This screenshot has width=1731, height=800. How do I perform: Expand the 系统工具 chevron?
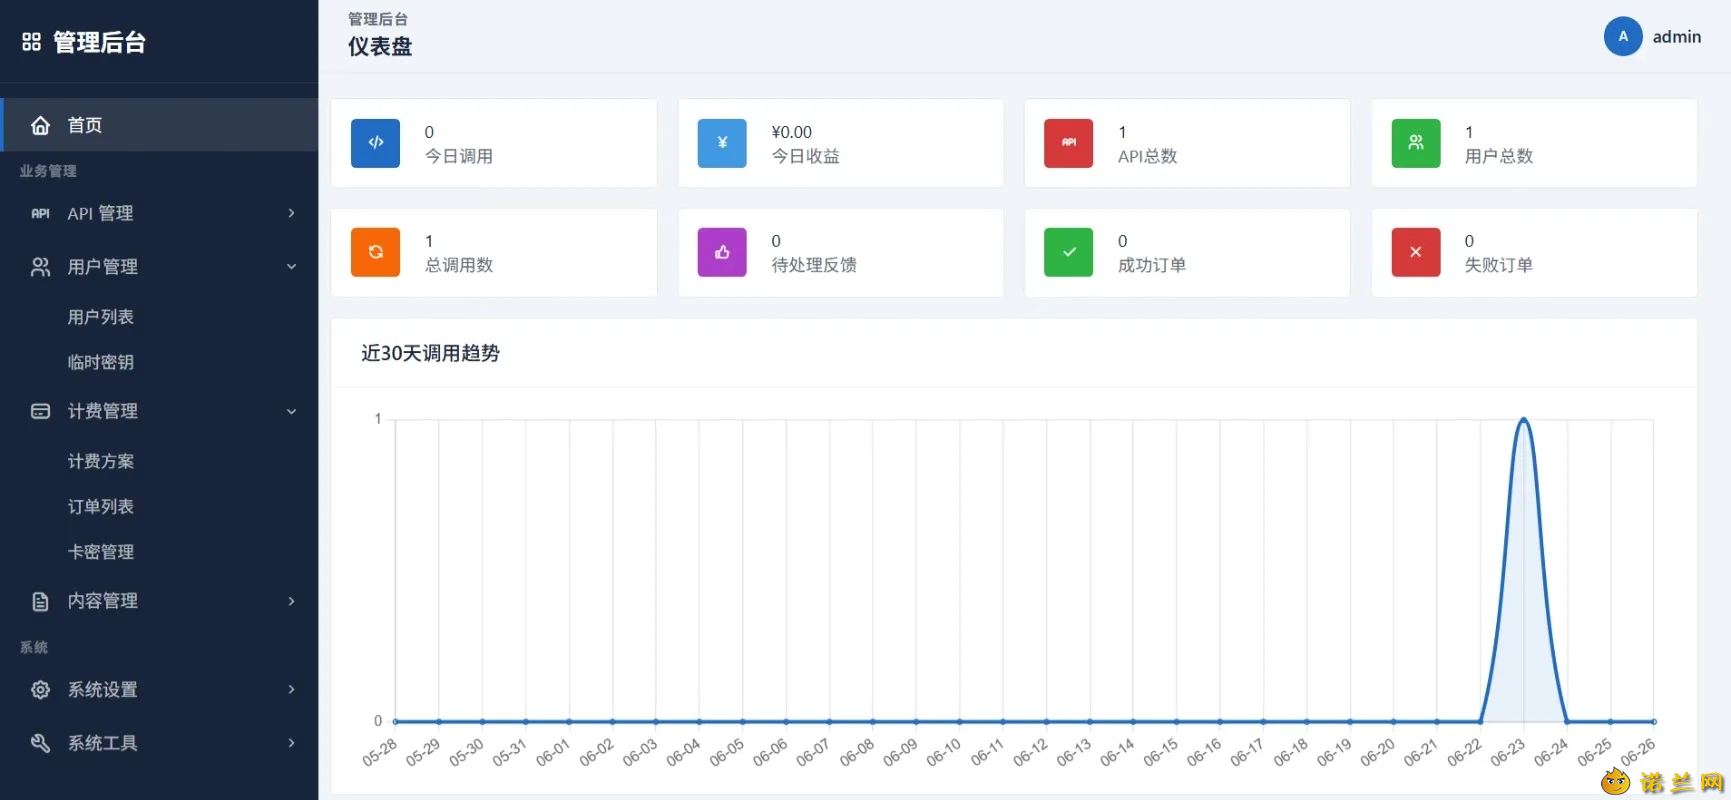point(291,743)
